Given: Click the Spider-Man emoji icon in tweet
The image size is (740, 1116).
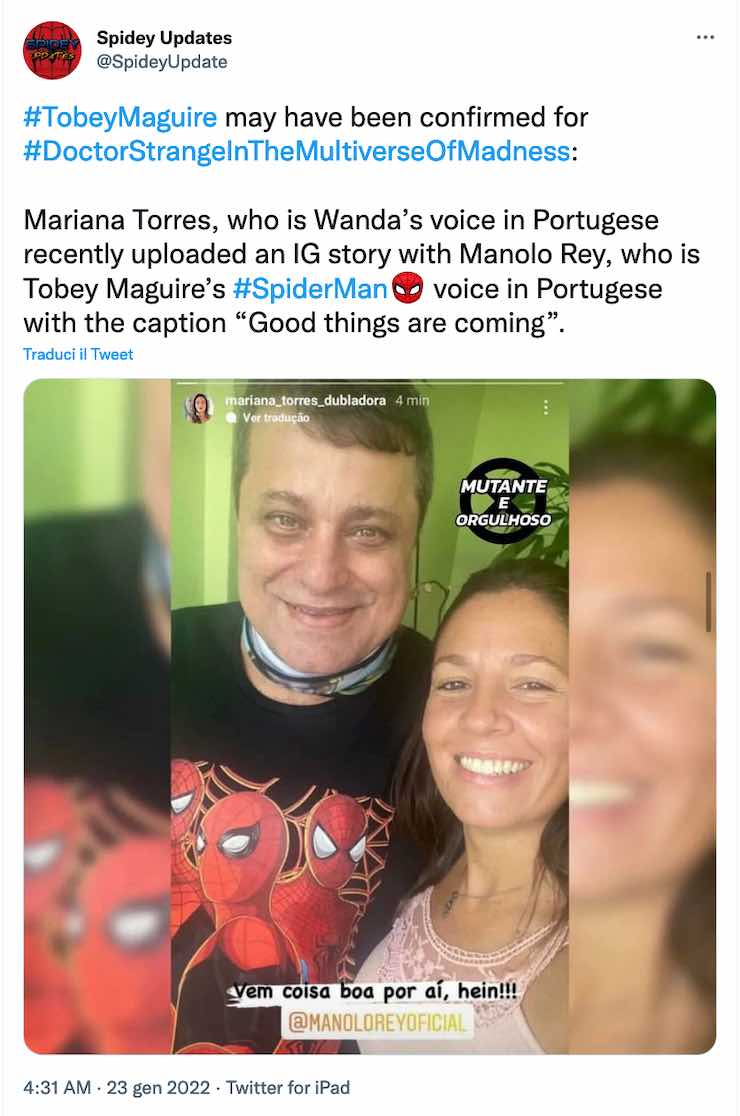Looking at the screenshot, I should click(408, 288).
